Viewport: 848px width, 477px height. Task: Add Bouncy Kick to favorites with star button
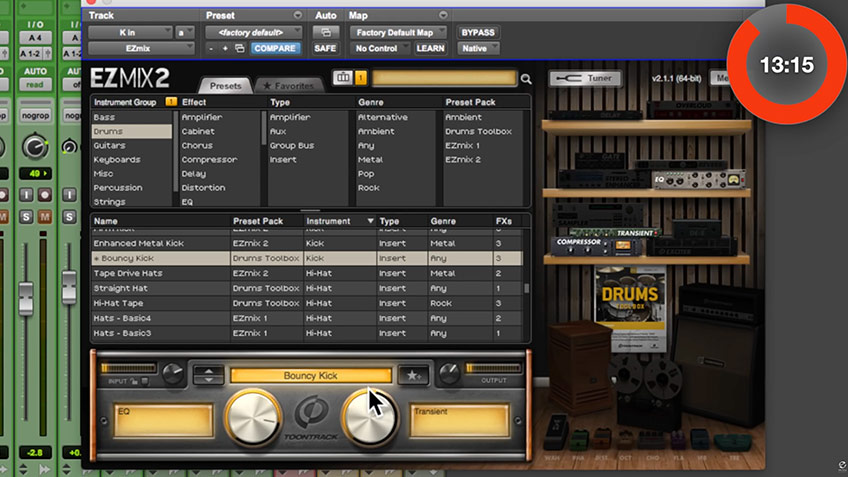(413, 375)
